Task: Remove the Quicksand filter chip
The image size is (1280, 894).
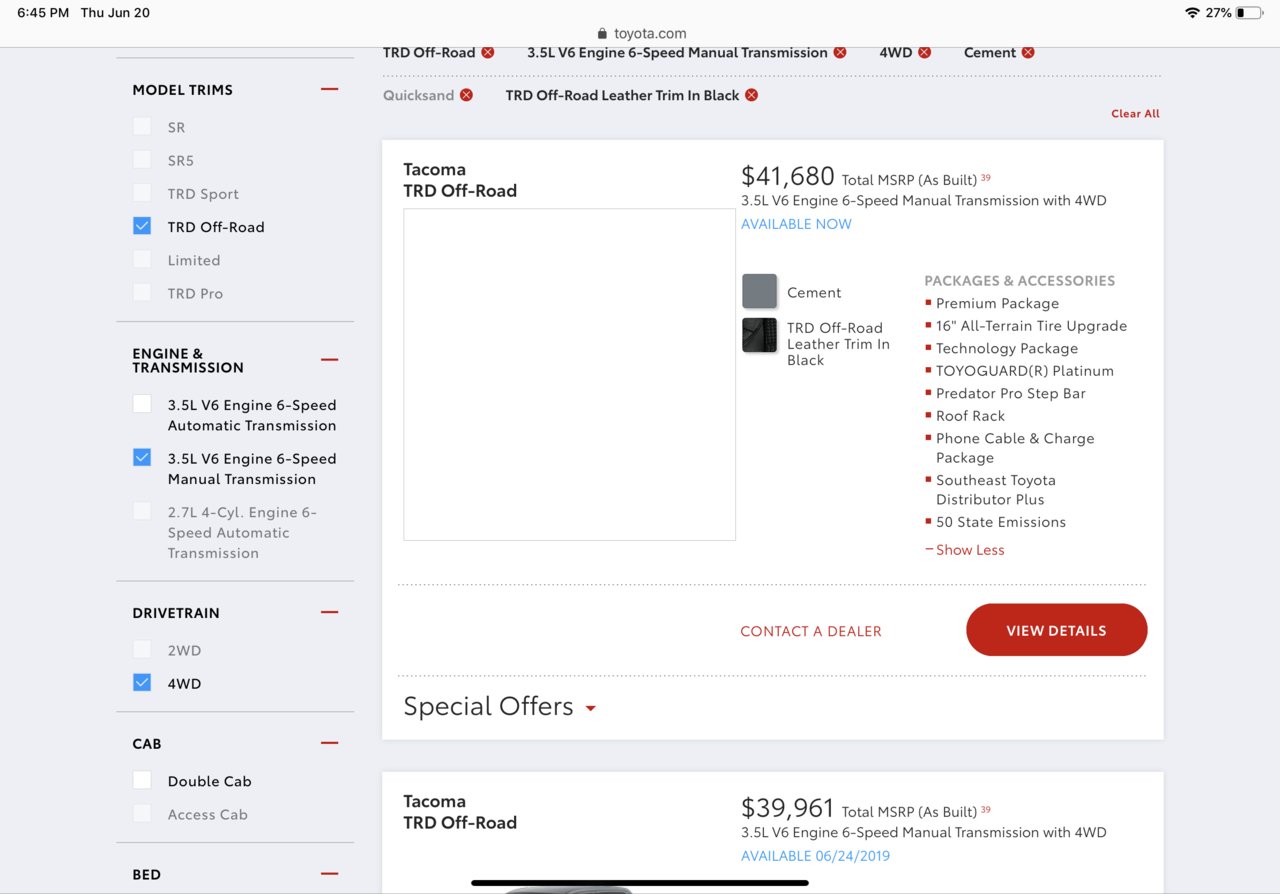Action: (466, 96)
